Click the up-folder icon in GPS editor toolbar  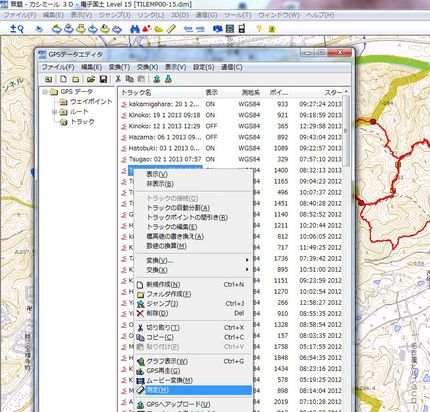click(x=49, y=79)
